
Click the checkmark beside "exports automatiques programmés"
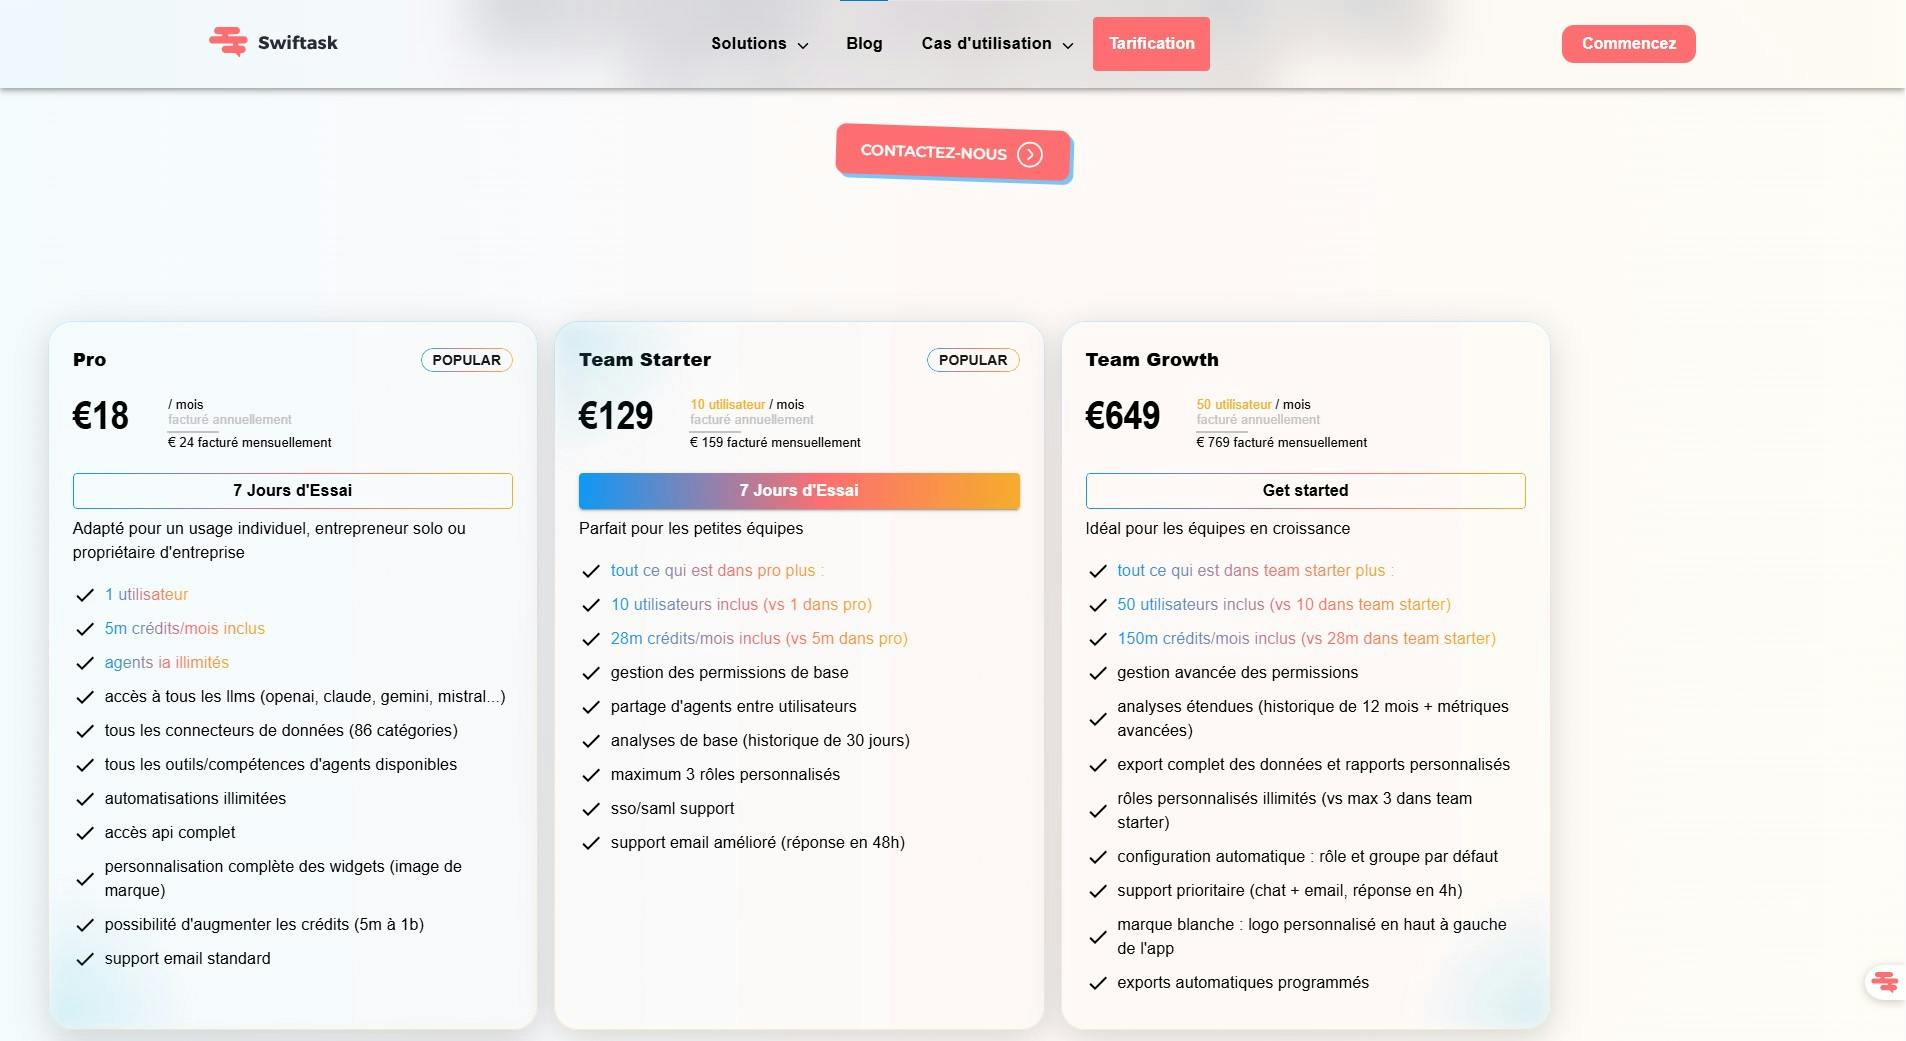(x=1097, y=983)
